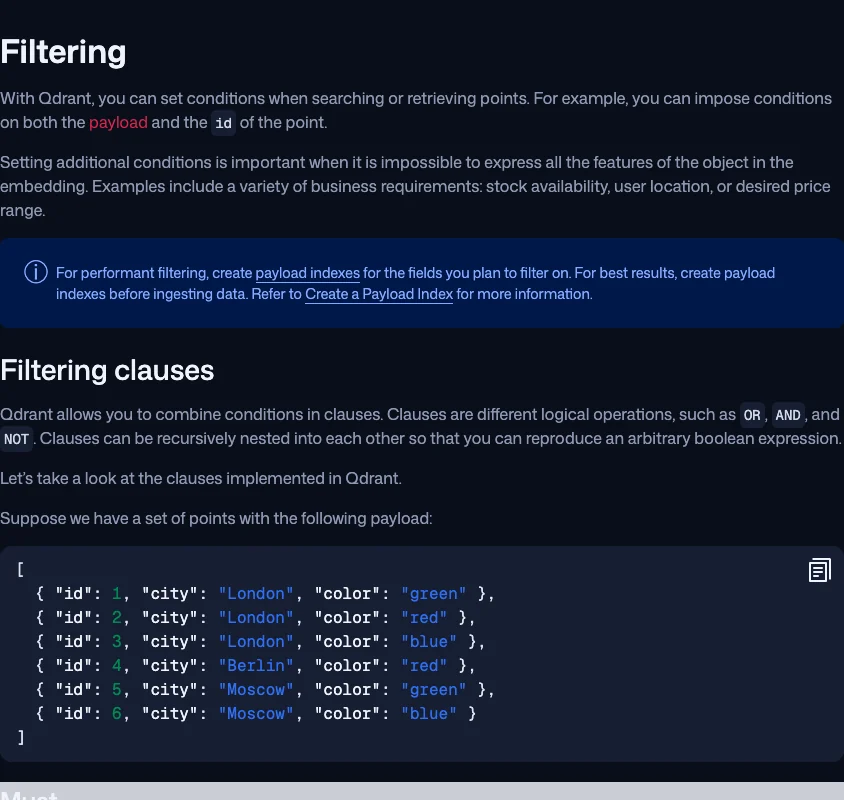Click 'Suppose we have a set of points' sentence
The image size is (844, 800).
click(216, 518)
